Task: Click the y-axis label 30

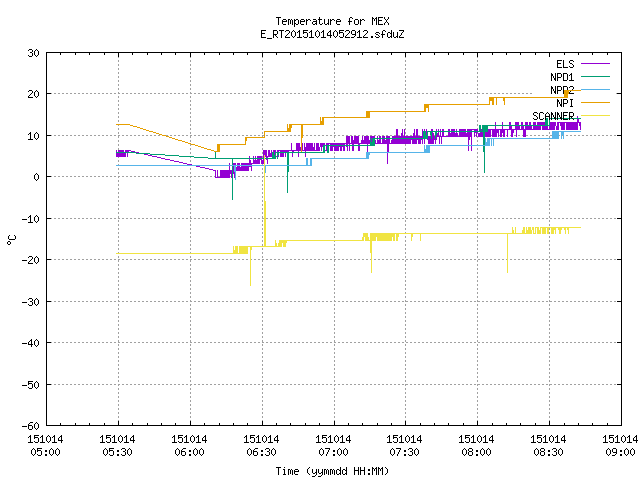Action: 33,53
